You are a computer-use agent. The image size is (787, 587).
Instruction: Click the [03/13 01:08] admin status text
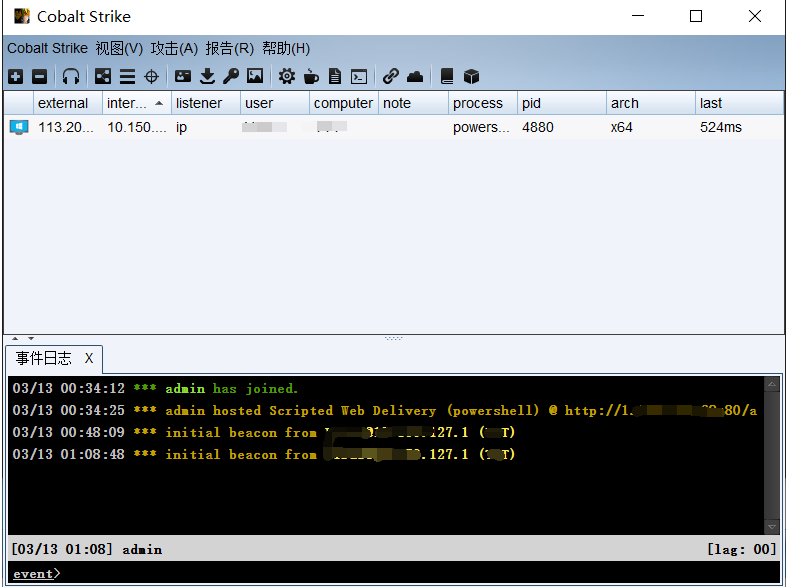point(87,549)
